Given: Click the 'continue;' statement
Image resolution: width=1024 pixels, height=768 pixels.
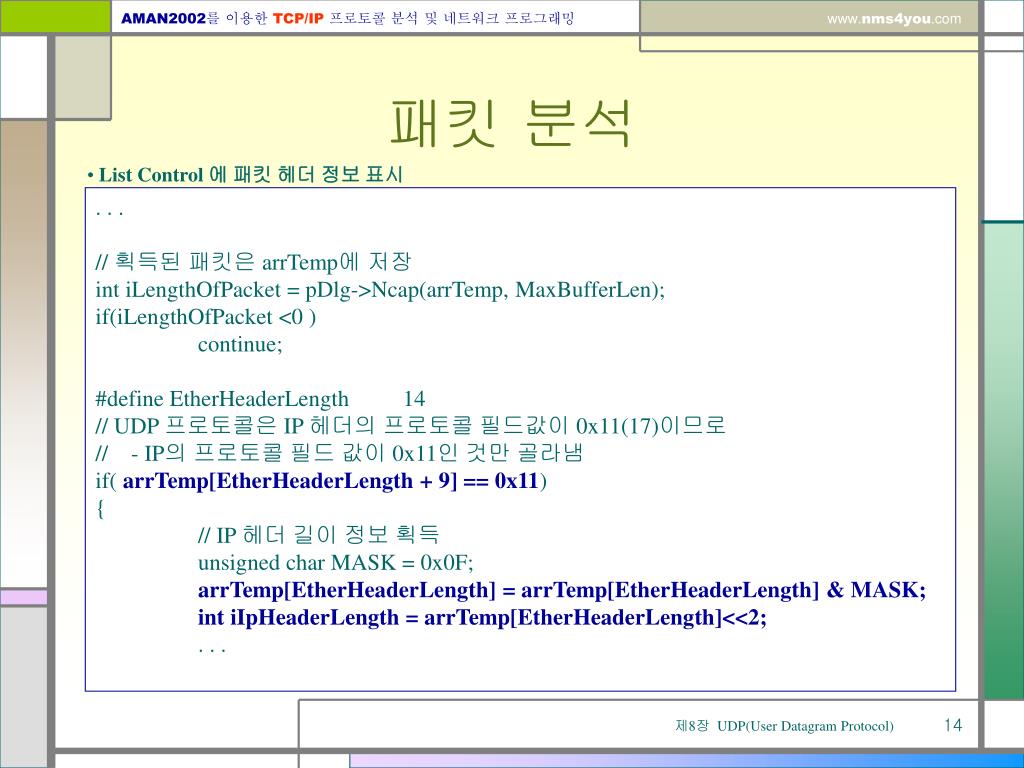Looking at the screenshot, I should point(240,344).
